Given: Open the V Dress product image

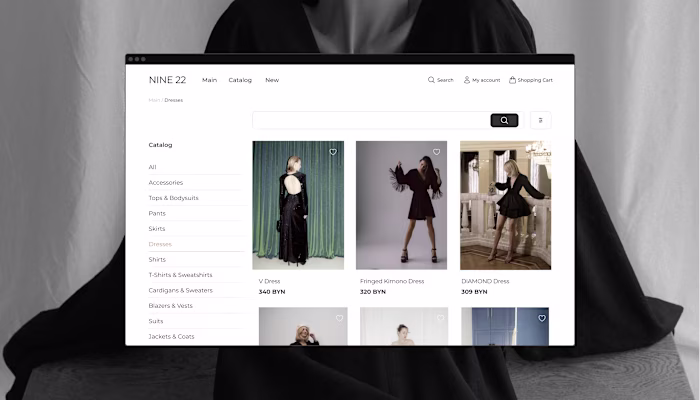Looking at the screenshot, I should (x=298, y=205).
